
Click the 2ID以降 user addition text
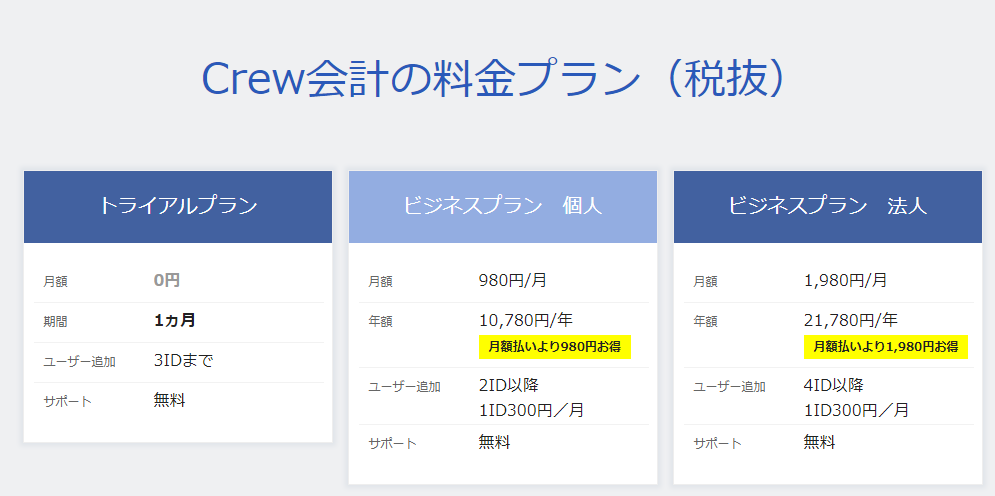tap(509, 384)
